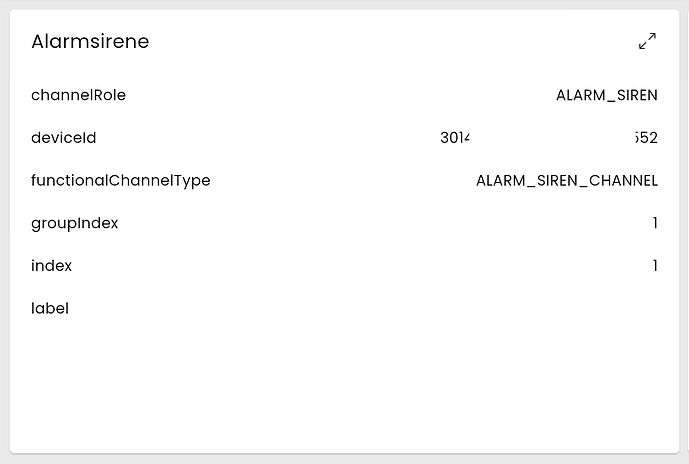Click the index row value 1
The width and height of the screenshot is (689, 464).
point(655,266)
